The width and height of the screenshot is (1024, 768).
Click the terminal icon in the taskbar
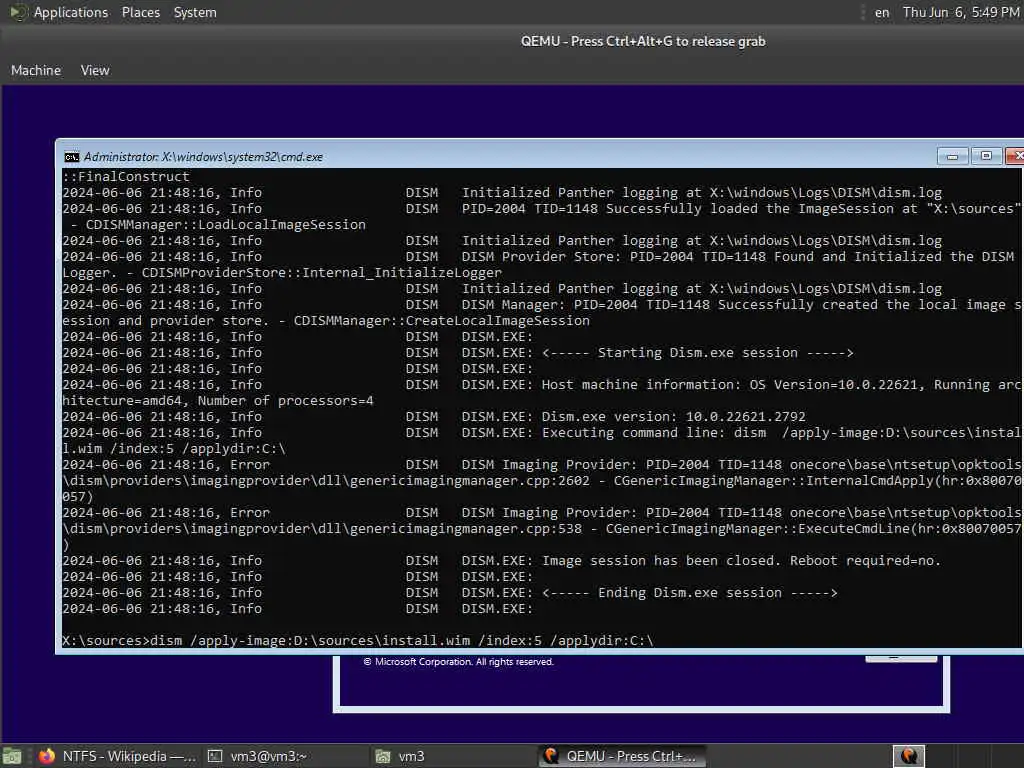point(215,756)
